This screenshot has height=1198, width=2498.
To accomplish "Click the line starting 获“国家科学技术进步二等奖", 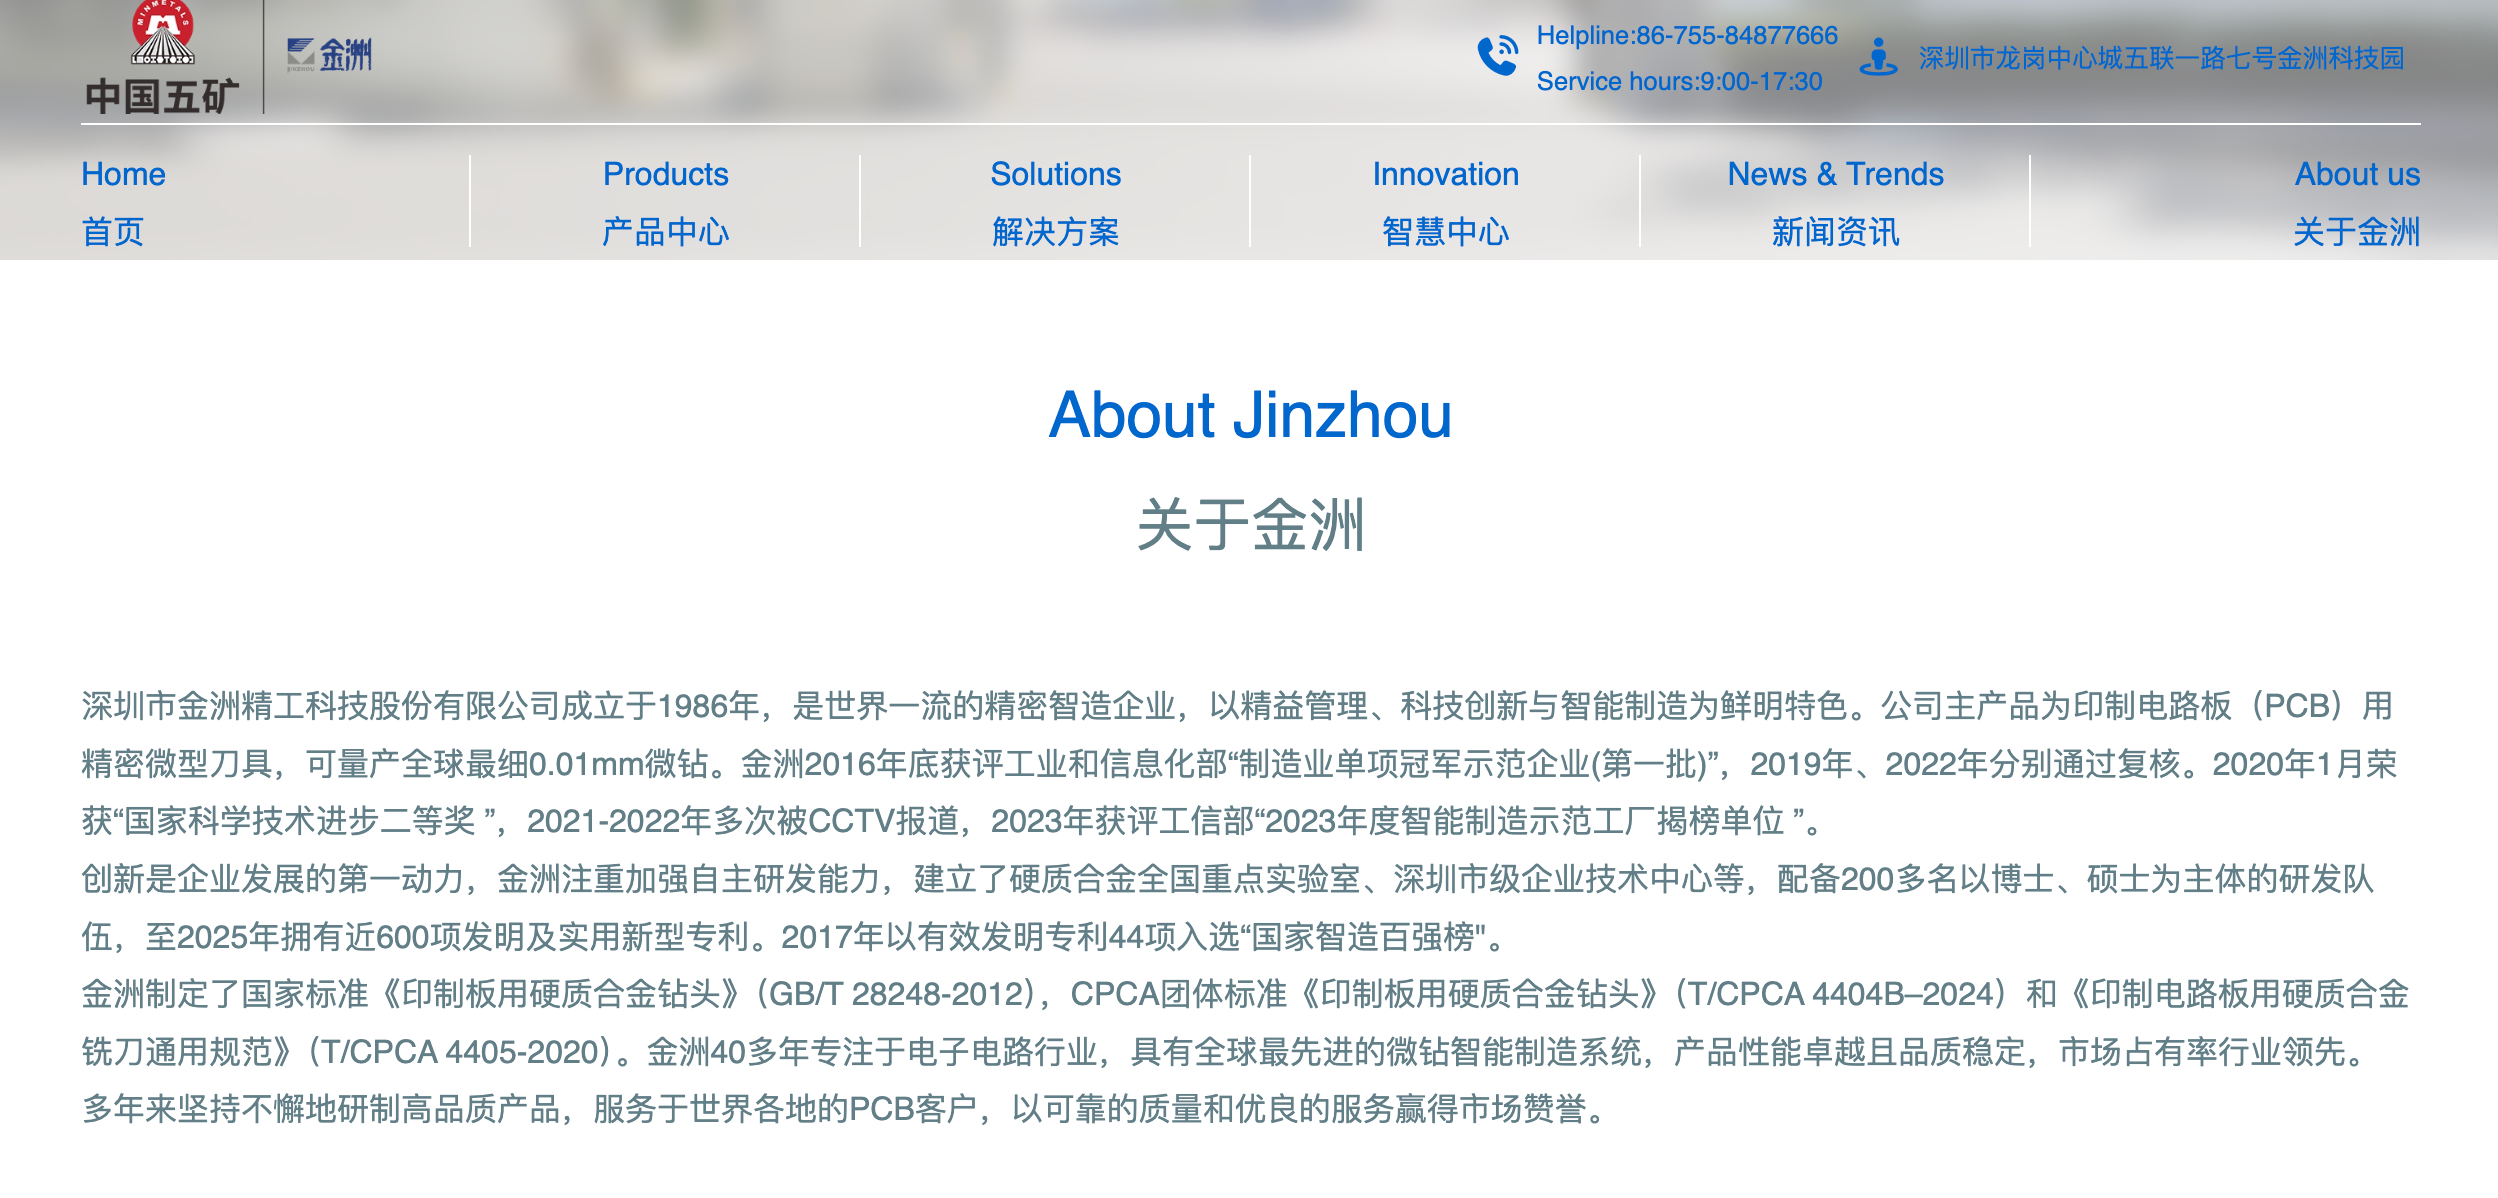I will 953,821.
